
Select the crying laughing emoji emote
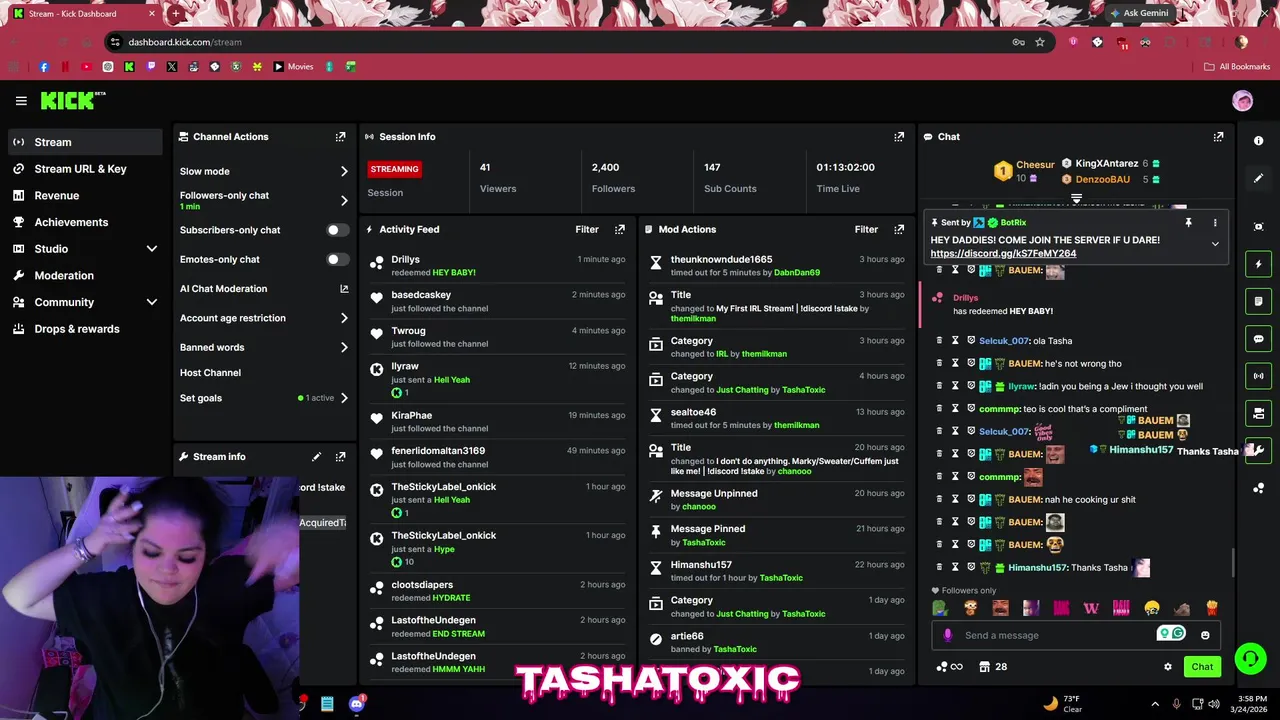tap(1152, 608)
